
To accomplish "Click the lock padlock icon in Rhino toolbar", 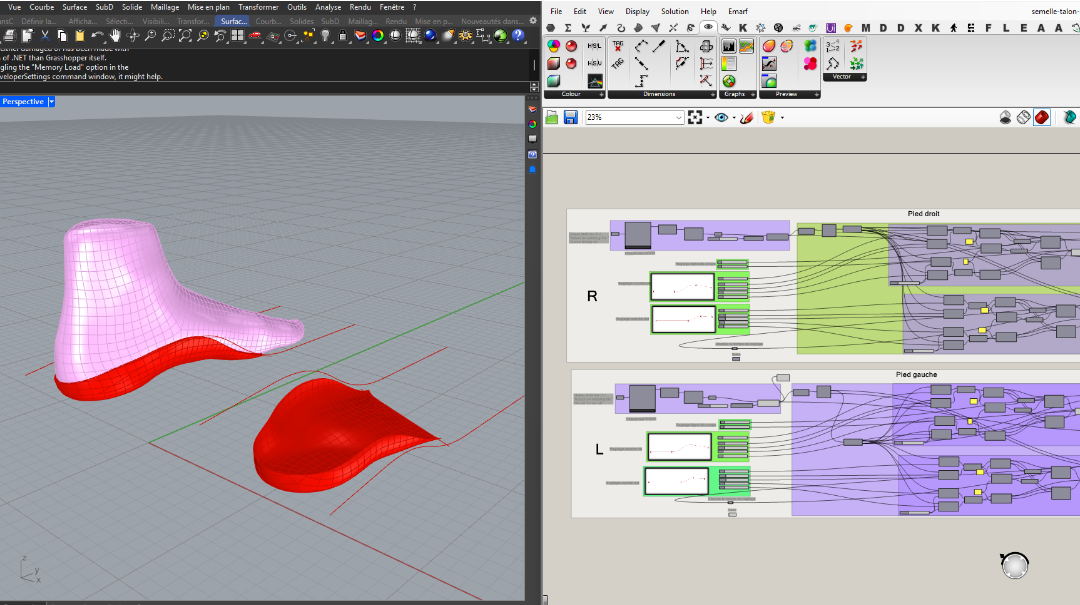I will point(342,36).
